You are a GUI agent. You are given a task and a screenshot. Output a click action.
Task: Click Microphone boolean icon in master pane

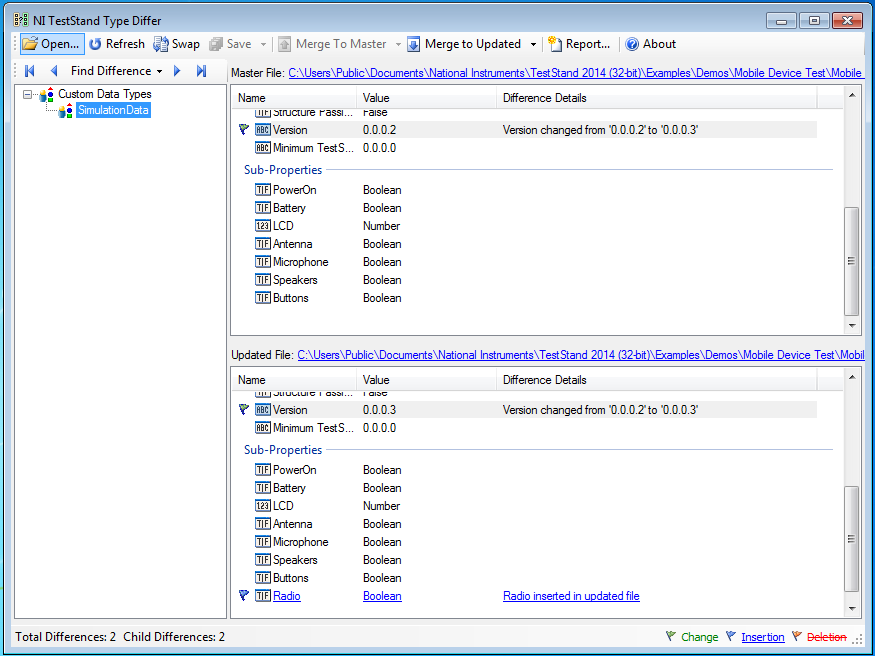pyautogui.click(x=263, y=262)
